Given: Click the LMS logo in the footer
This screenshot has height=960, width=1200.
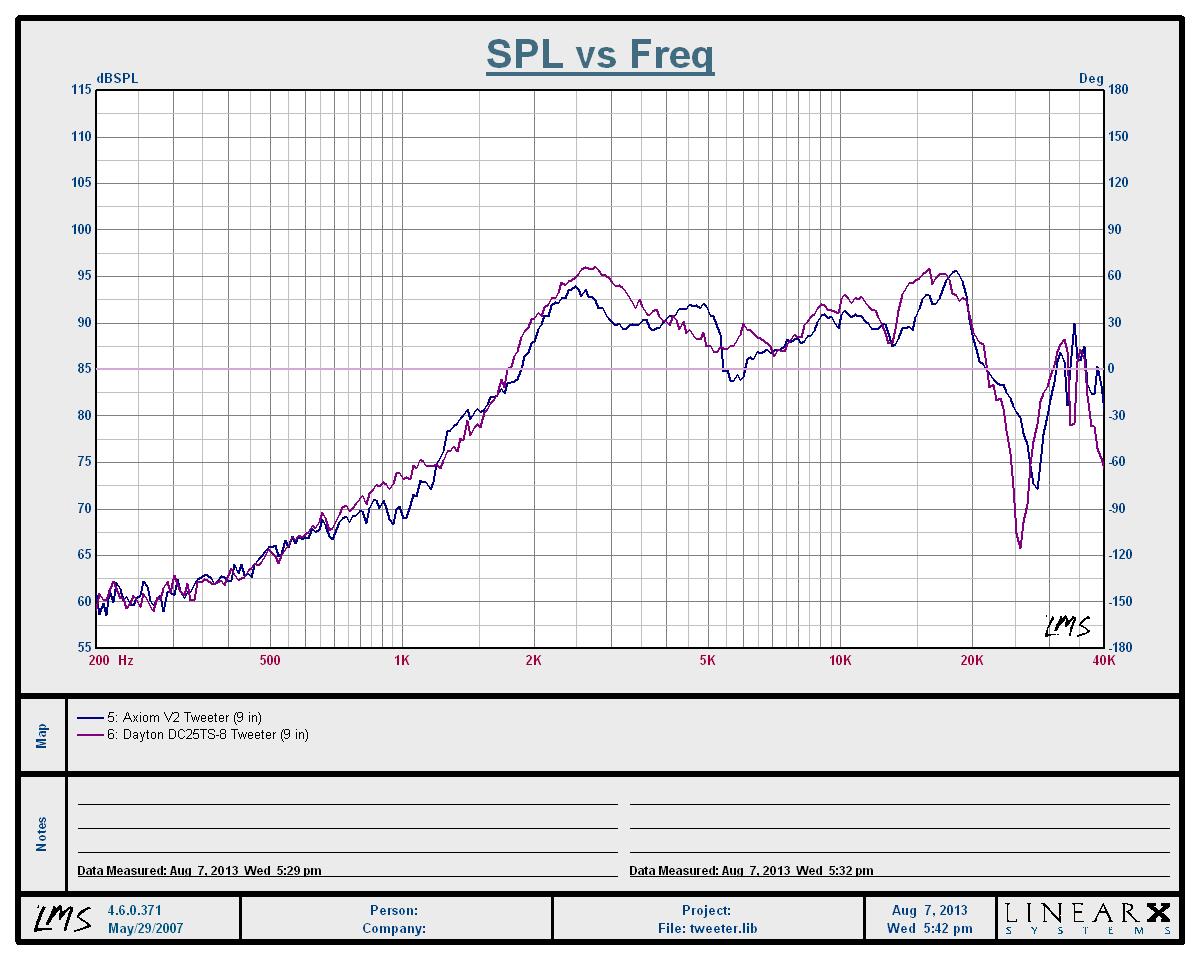Looking at the screenshot, I should click(64, 918).
